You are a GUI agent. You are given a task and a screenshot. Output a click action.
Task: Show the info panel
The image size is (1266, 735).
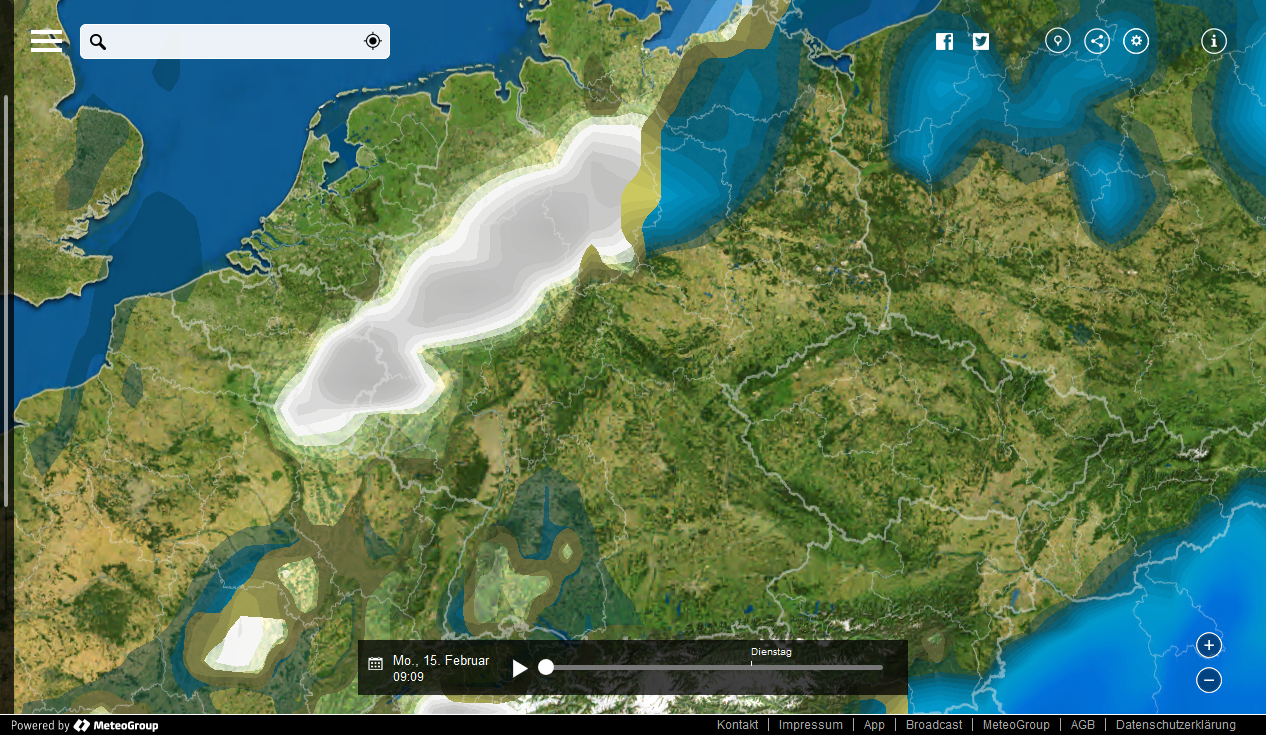[1214, 41]
